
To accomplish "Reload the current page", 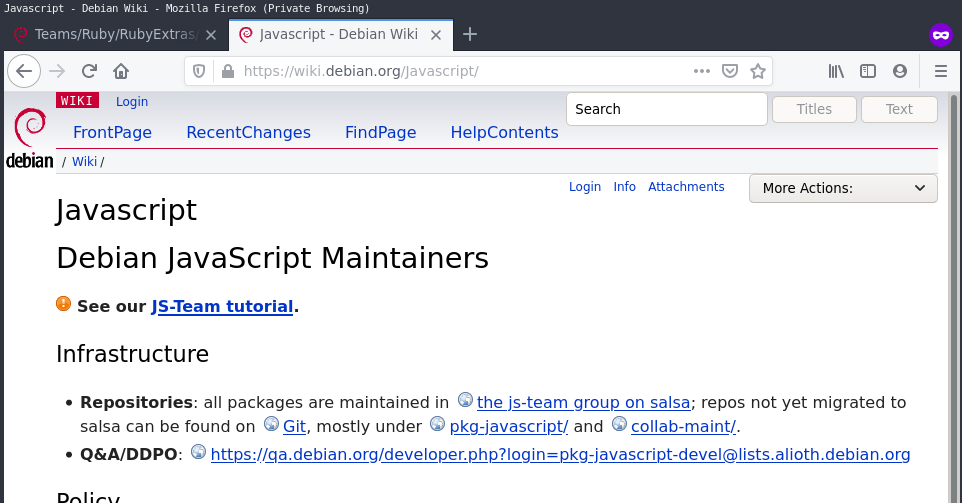I will 90,71.
